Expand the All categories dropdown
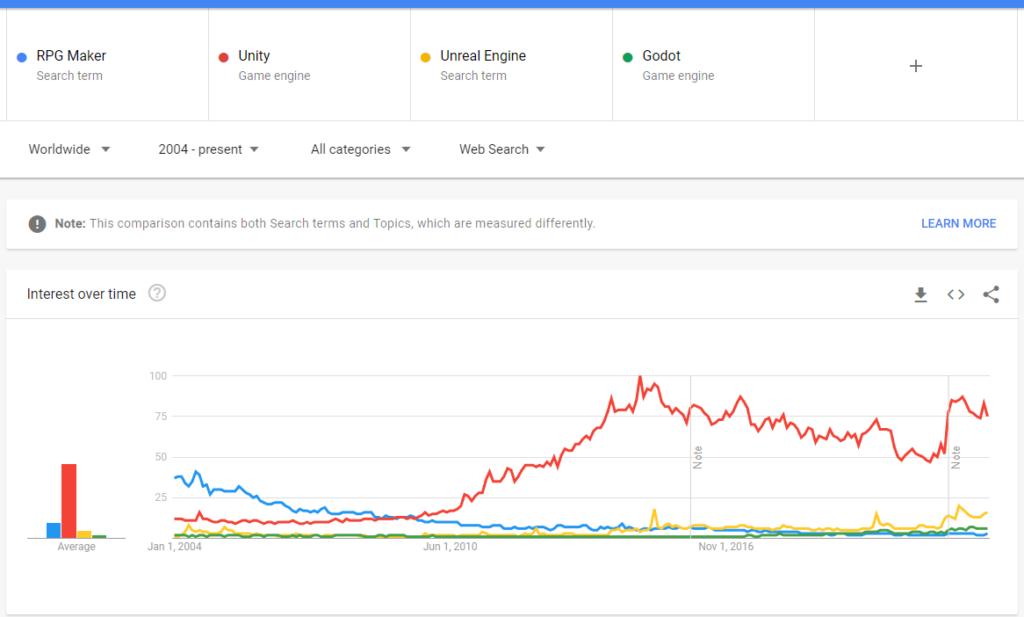Screen dimensions: 1024x617 (x=360, y=150)
